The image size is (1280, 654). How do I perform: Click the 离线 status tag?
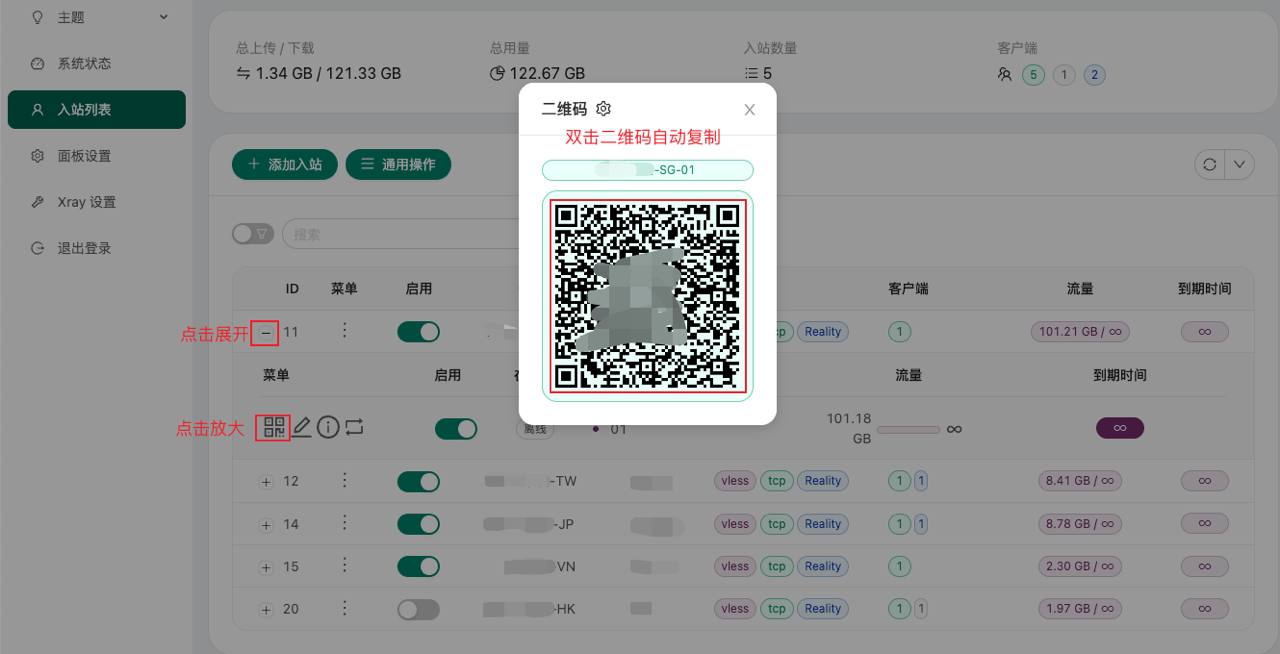[534, 429]
